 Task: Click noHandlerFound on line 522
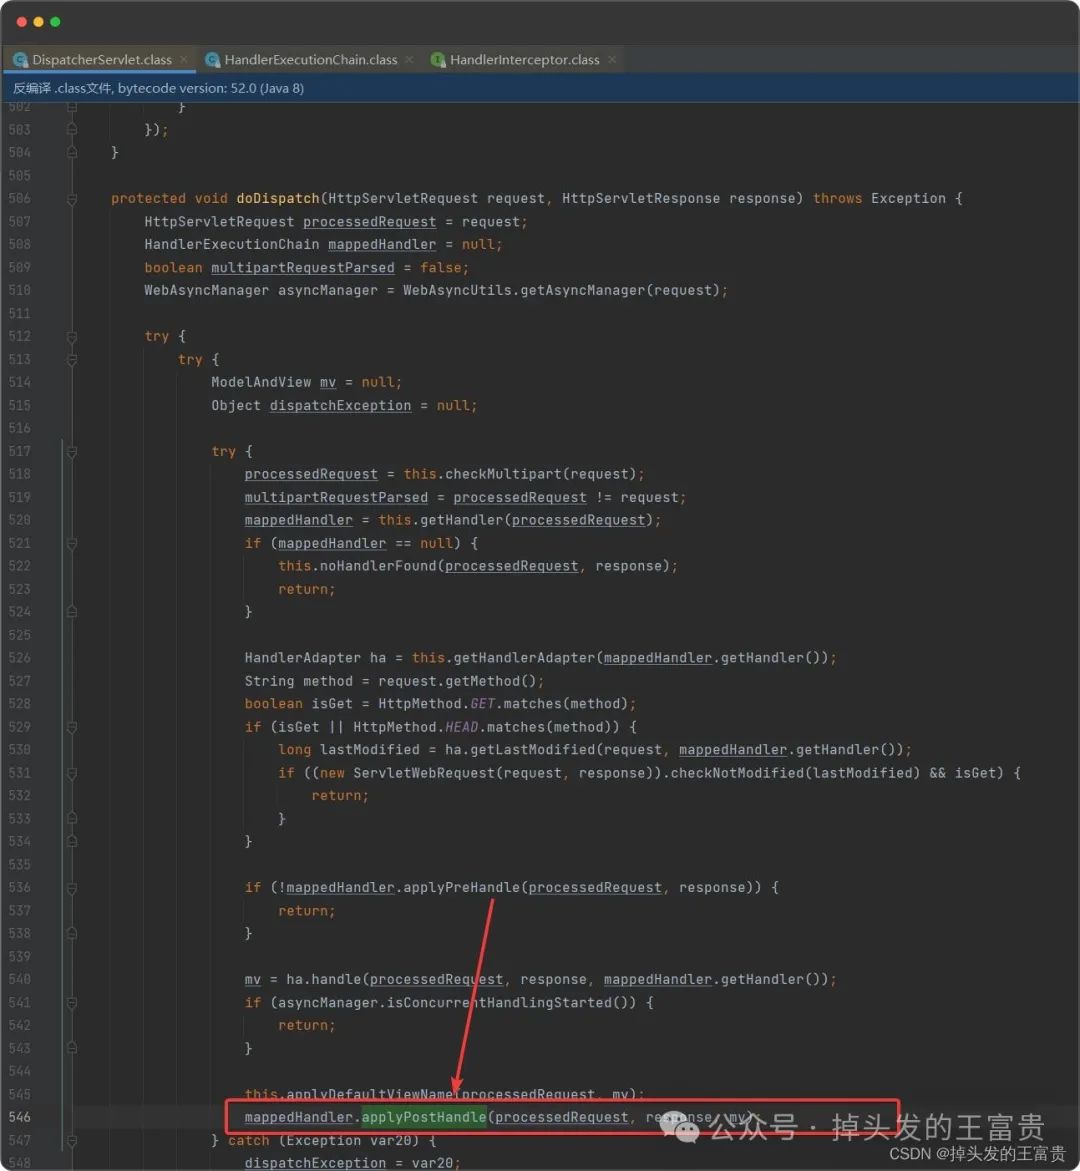click(x=378, y=566)
